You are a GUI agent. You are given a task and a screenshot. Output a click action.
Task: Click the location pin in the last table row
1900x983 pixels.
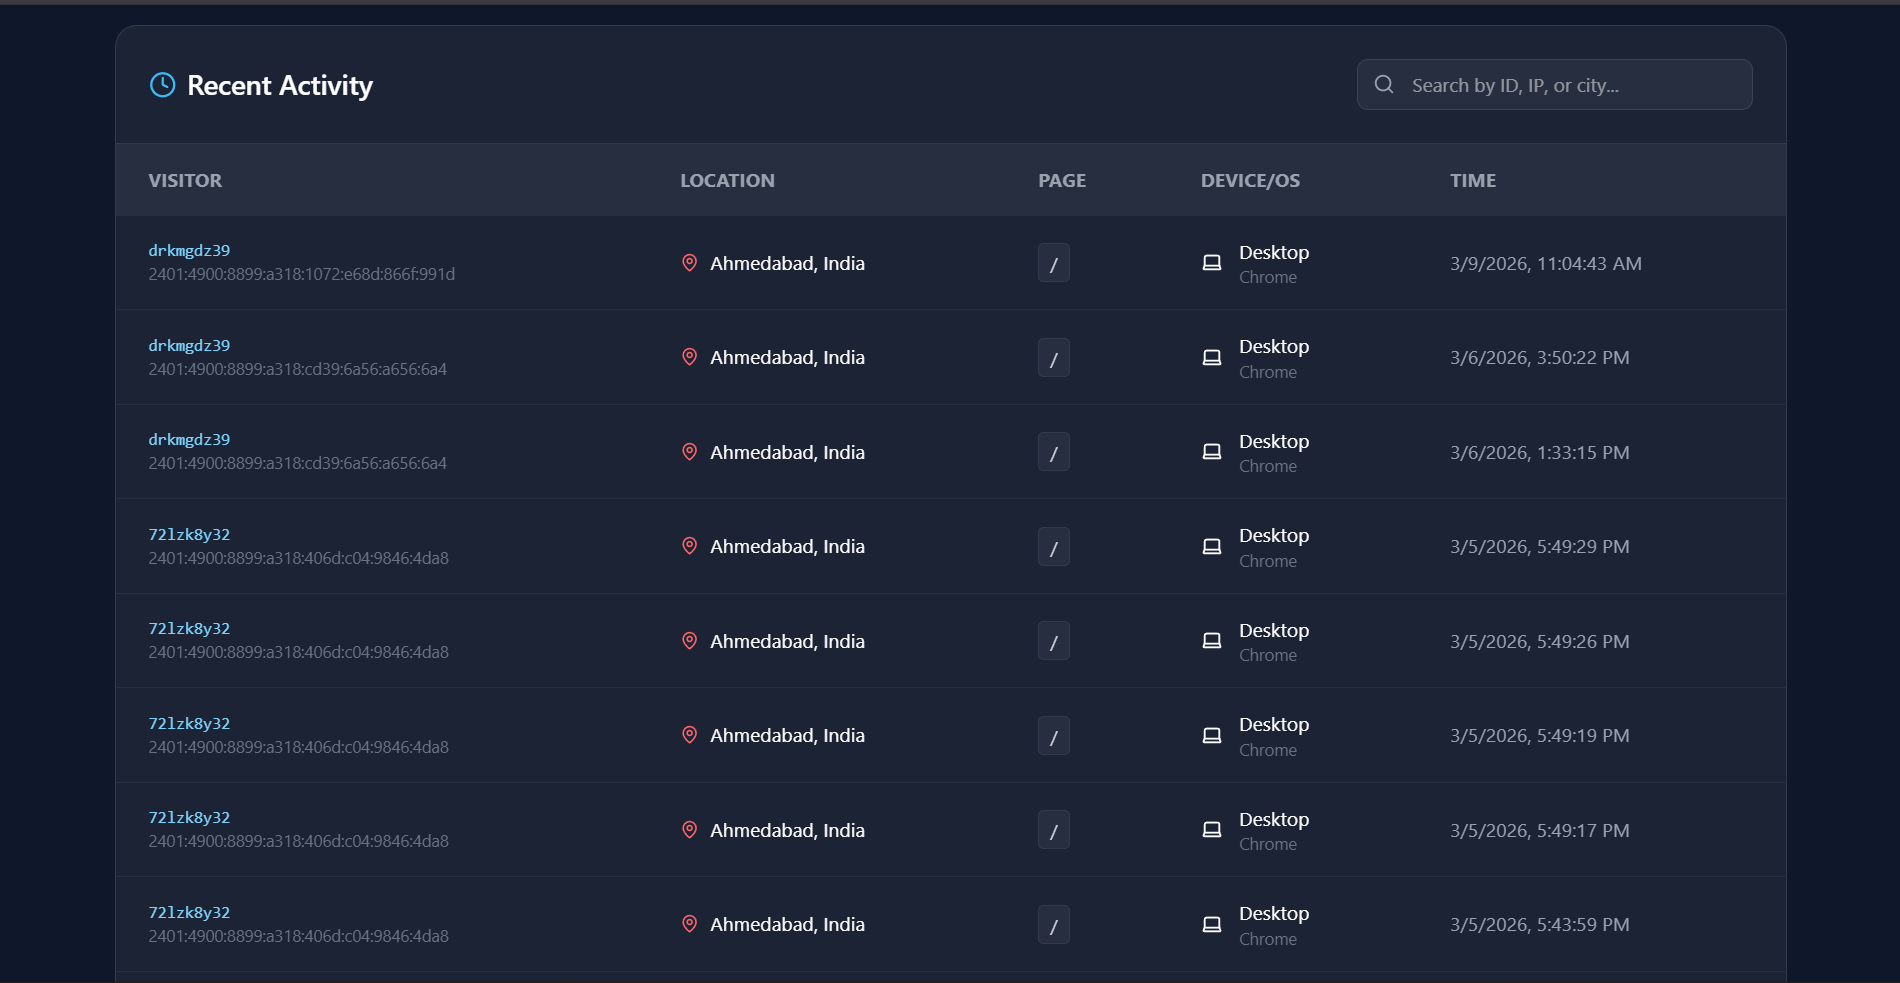click(x=689, y=924)
